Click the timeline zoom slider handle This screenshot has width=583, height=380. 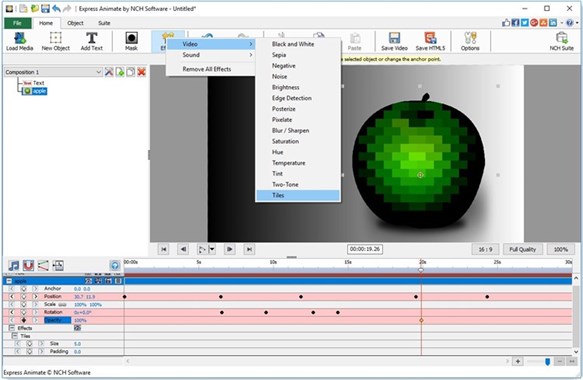(x=547, y=361)
